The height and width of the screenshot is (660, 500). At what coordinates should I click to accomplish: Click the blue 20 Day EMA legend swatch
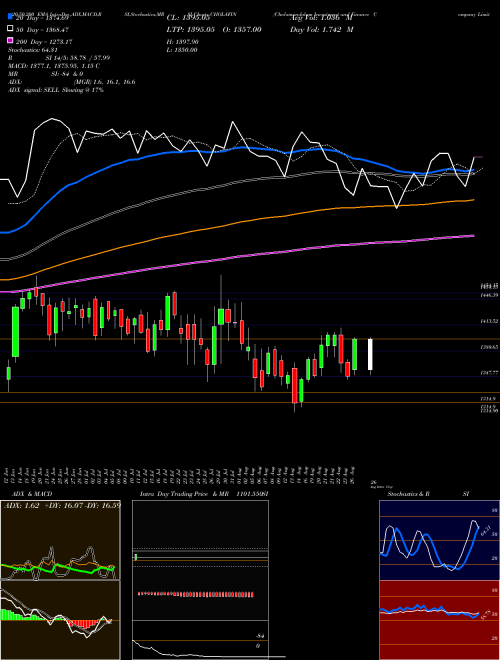pos(10,17)
